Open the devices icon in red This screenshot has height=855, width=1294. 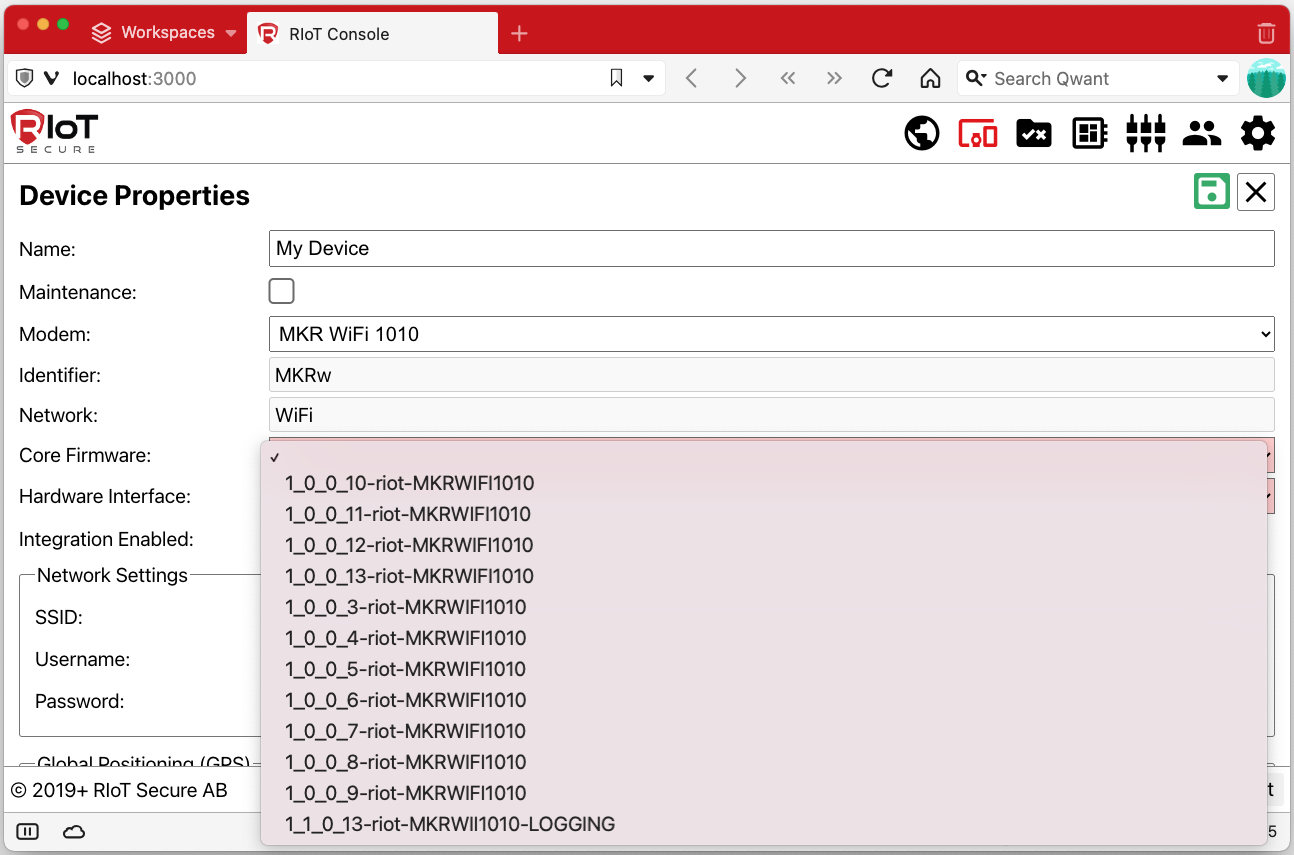coord(977,133)
